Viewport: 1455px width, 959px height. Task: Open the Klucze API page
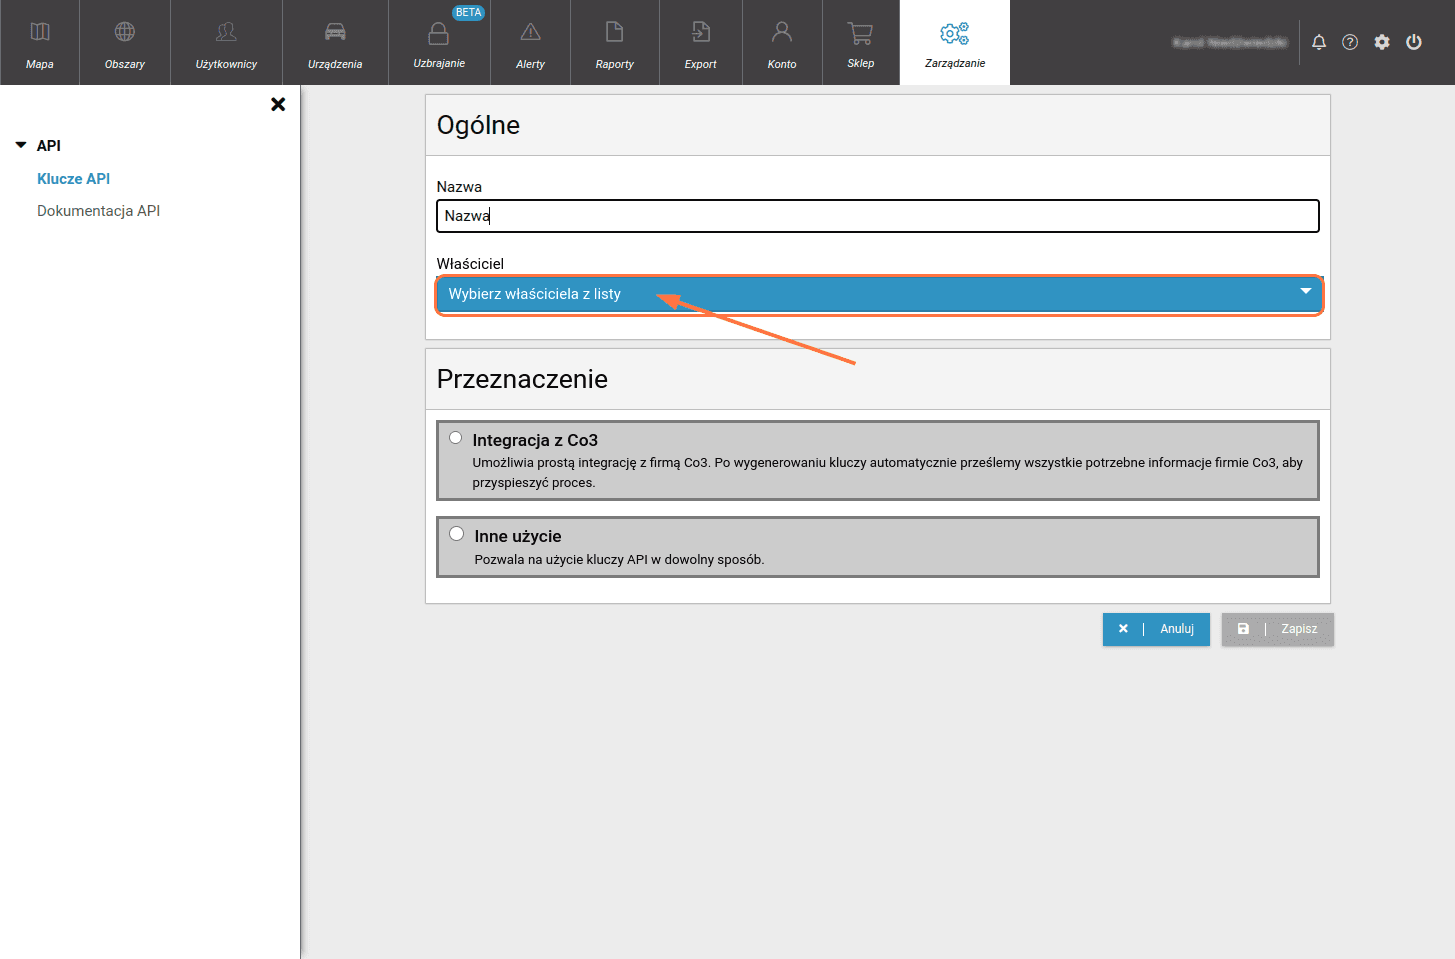[x=73, y=179]
